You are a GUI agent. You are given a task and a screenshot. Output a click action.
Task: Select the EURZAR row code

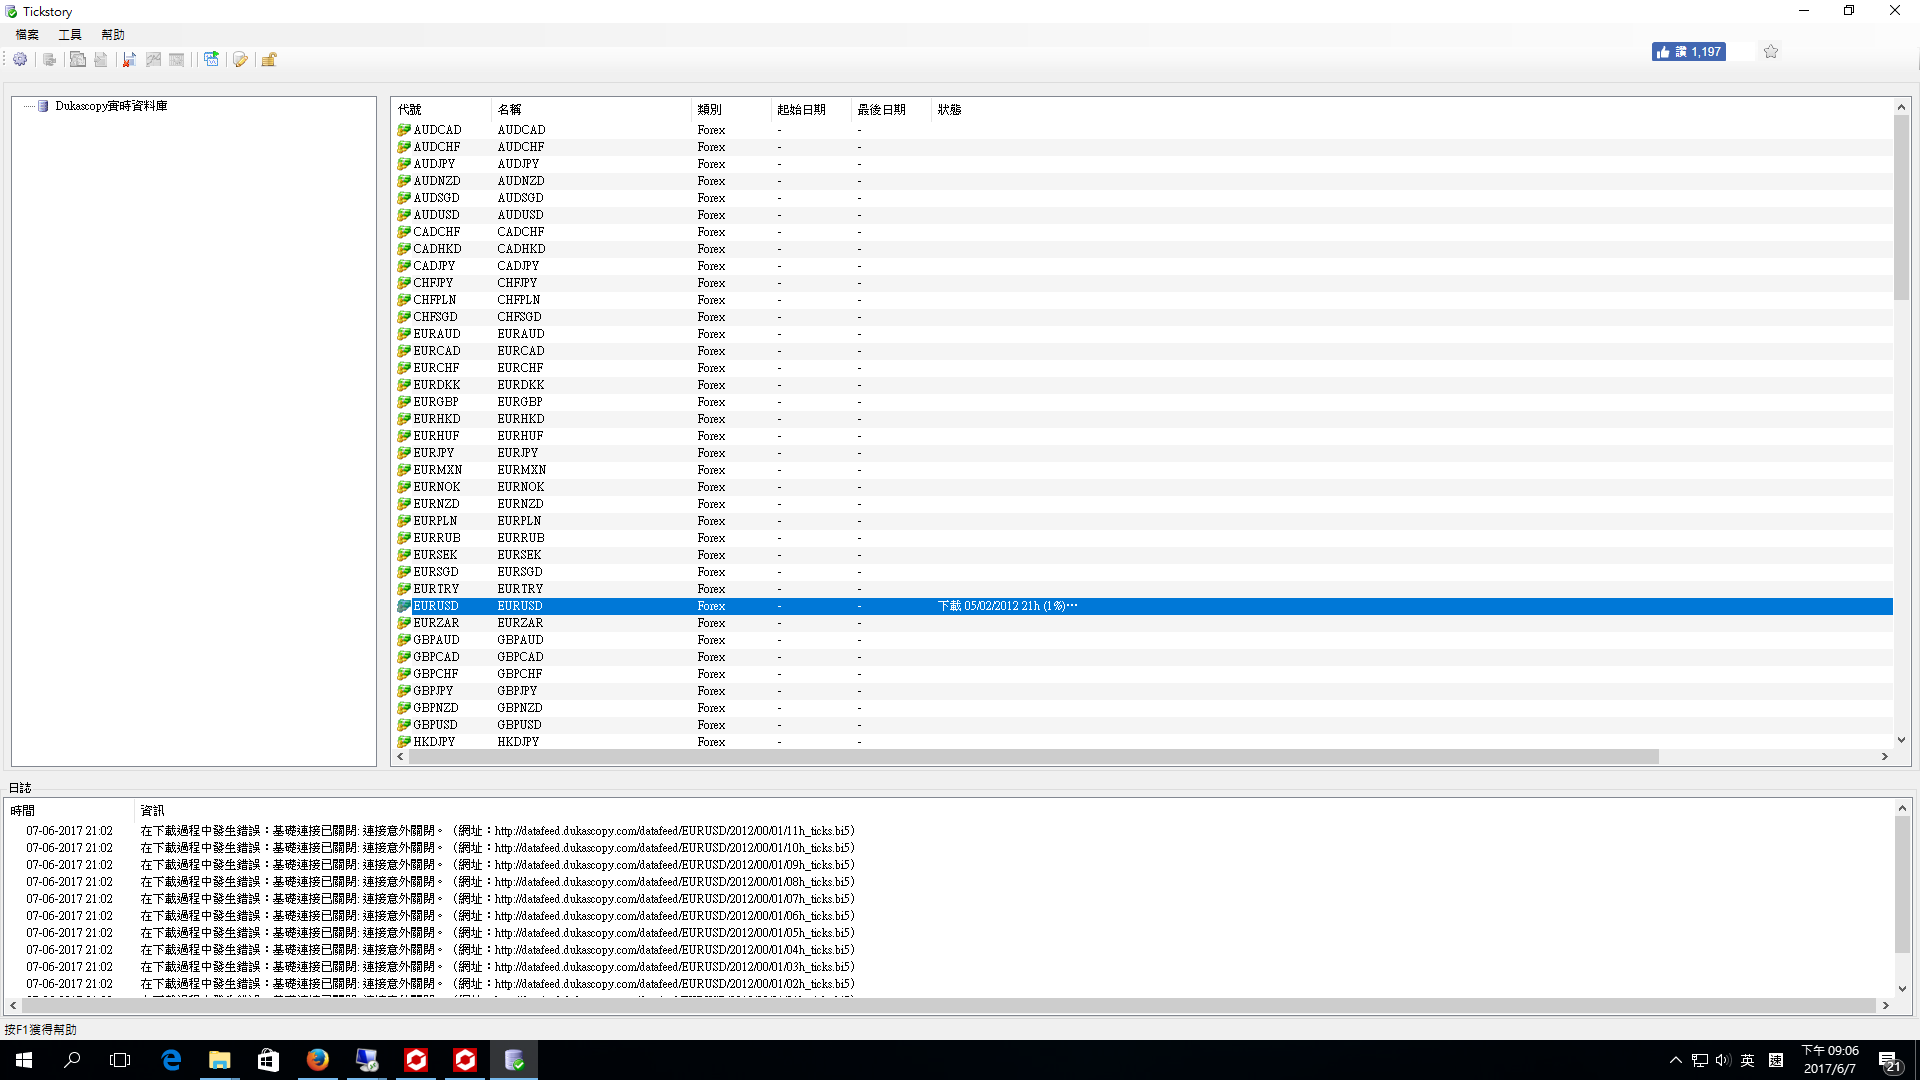click(x=436, y=623)
